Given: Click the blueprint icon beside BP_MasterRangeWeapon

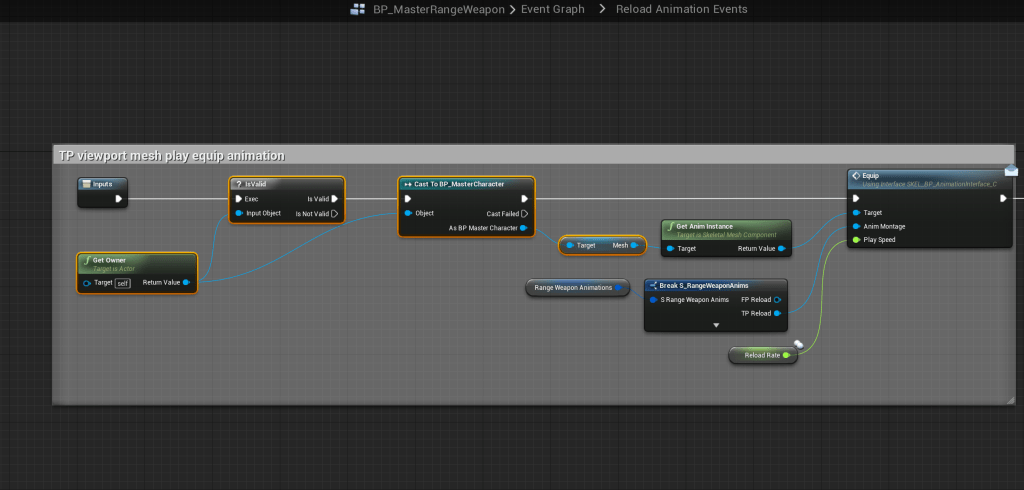Looking at the screenshot, I should coord(355,10).
